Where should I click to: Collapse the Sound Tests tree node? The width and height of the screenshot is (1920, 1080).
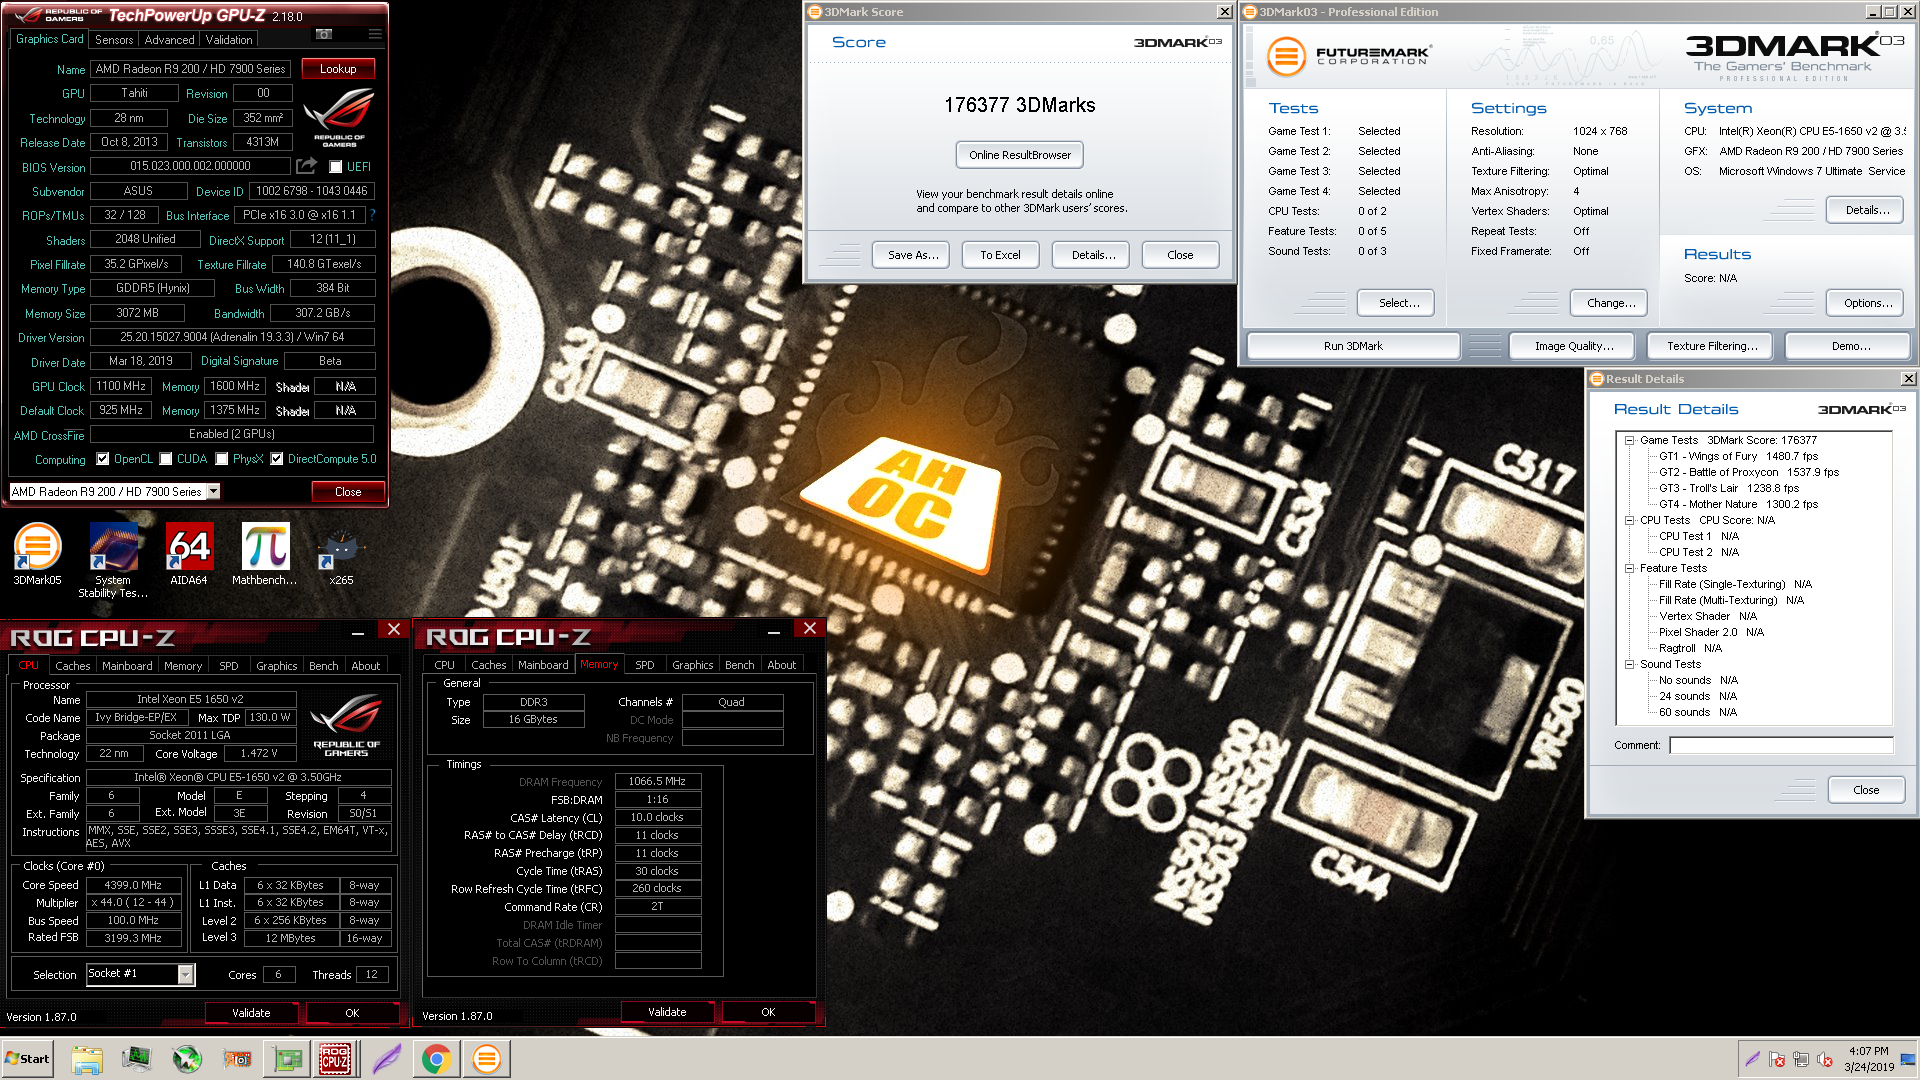click(1629, 664)
